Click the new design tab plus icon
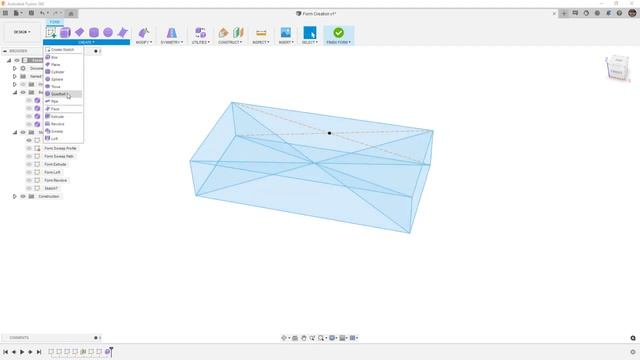 pos(564,13)
